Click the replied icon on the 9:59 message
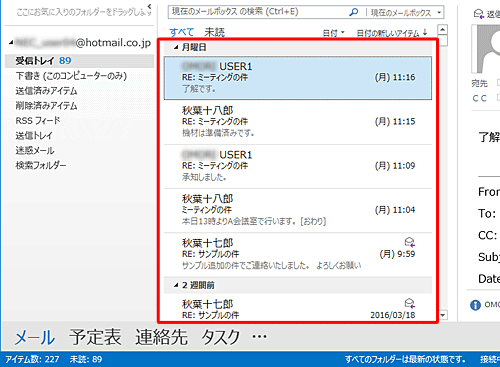The width and height of the screenshot is (500, 367). [x=410, y=242]
